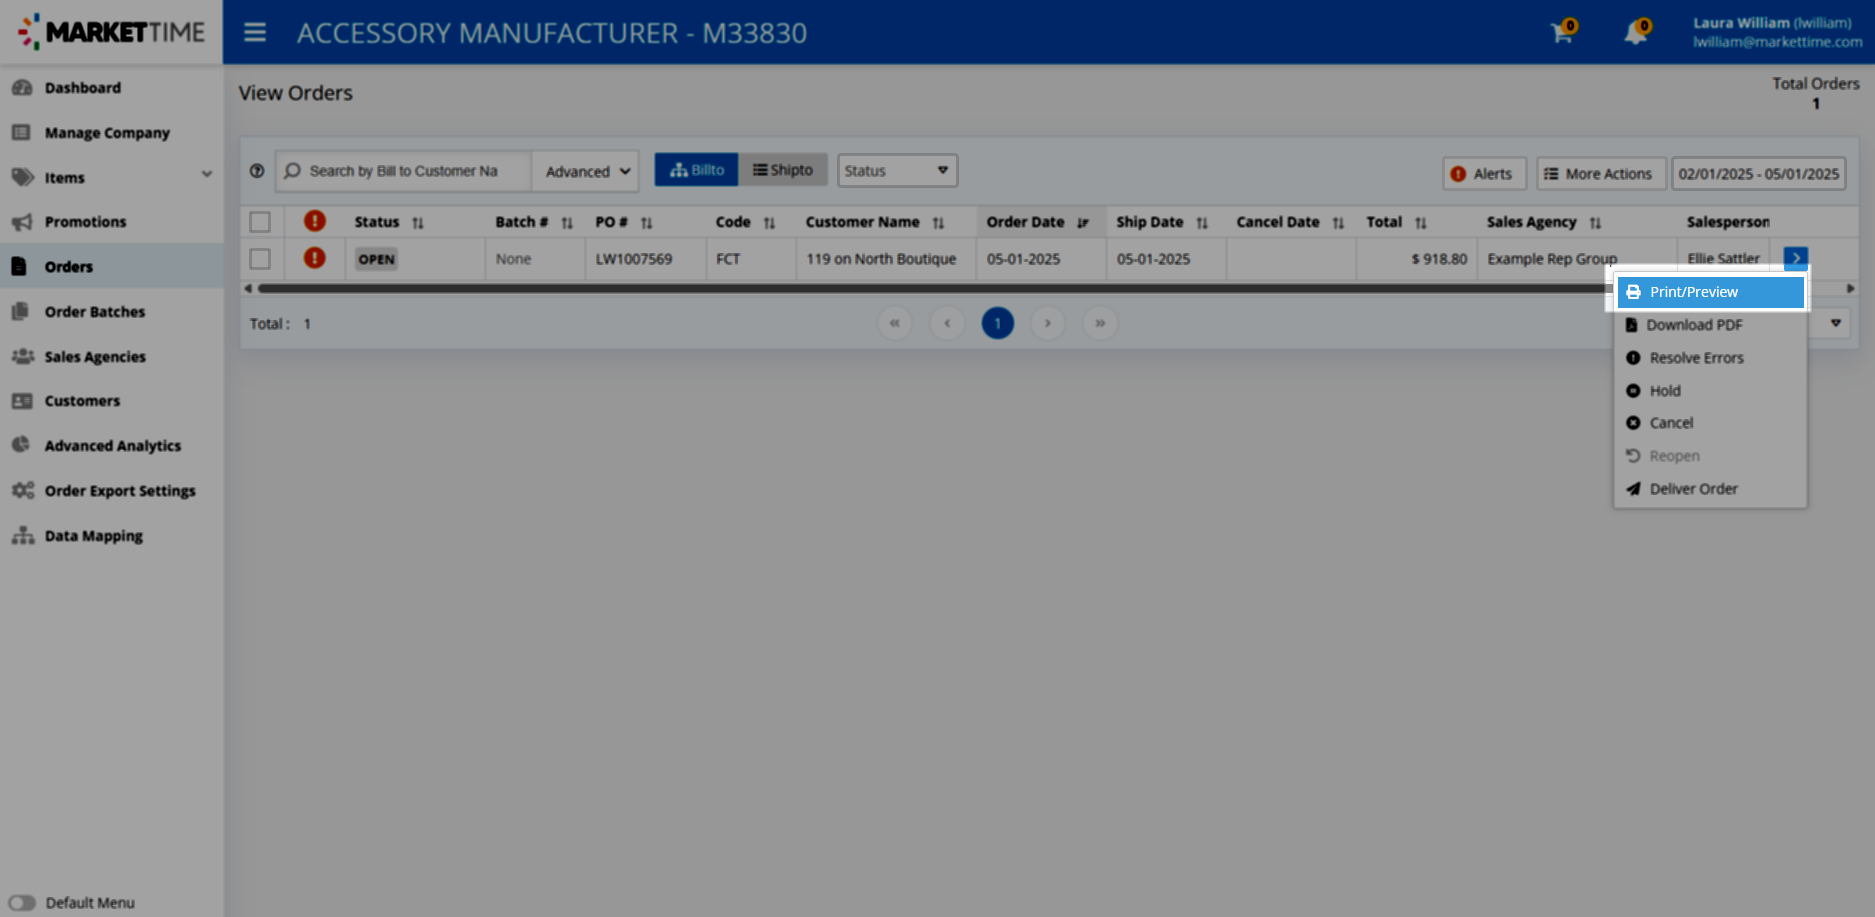Go to last page of results

coord(1100,323)
